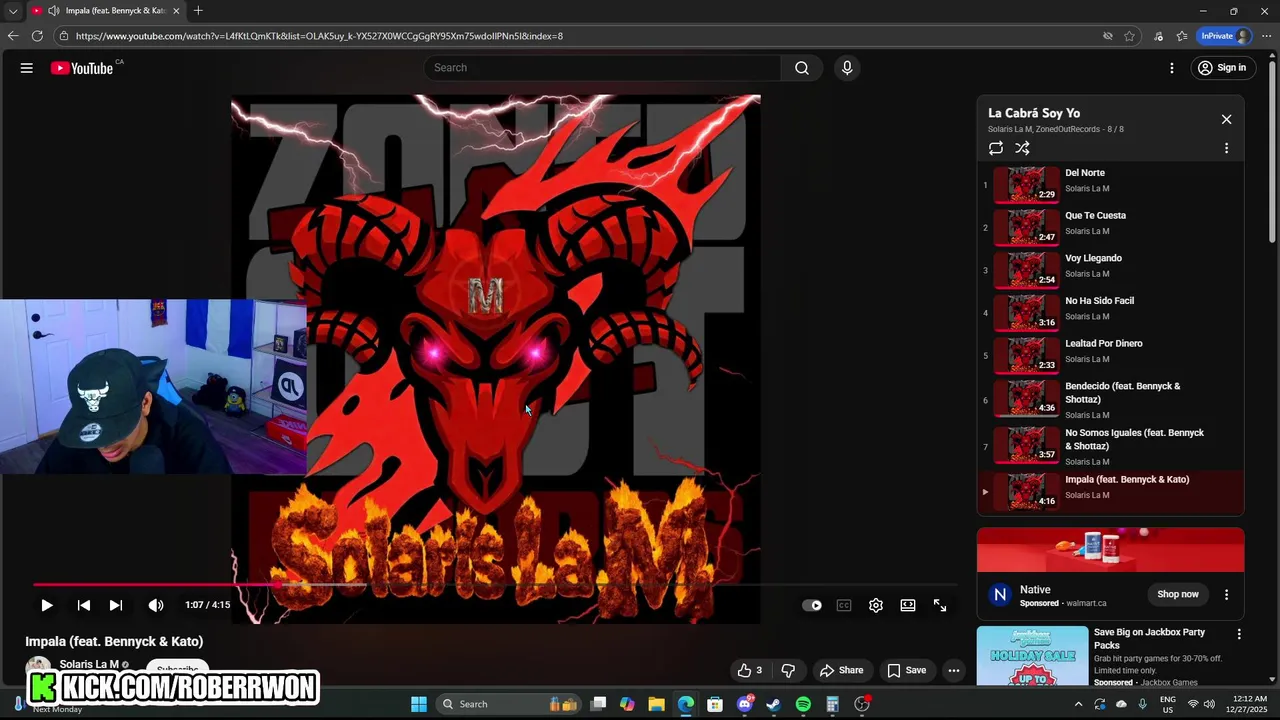The height and width of the screenshot is (720, 1280).
Task: Play Del Norte from the playlist
Action: 1110,185
